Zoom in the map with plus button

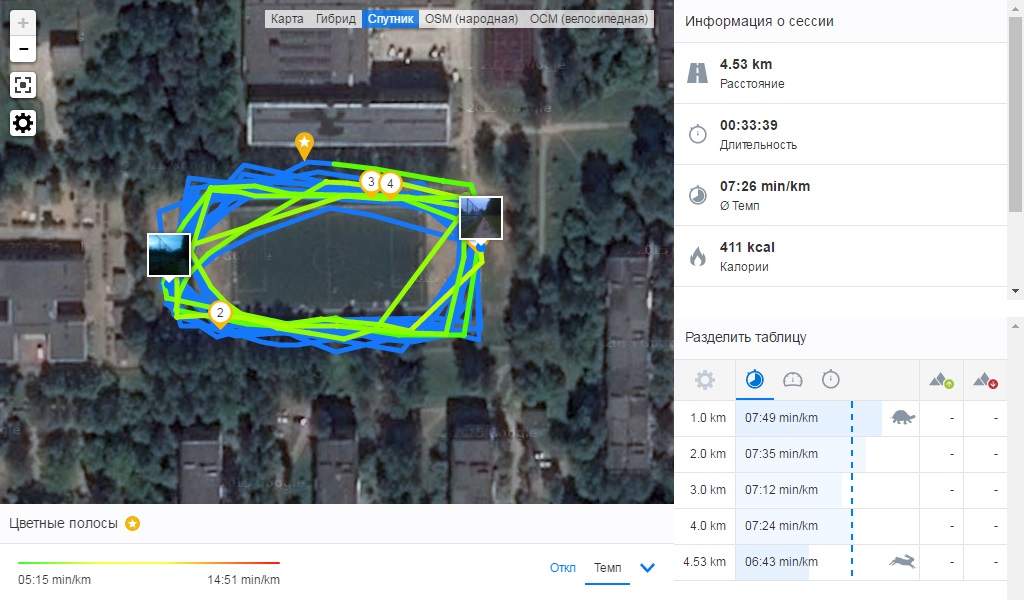coord(23,24)
